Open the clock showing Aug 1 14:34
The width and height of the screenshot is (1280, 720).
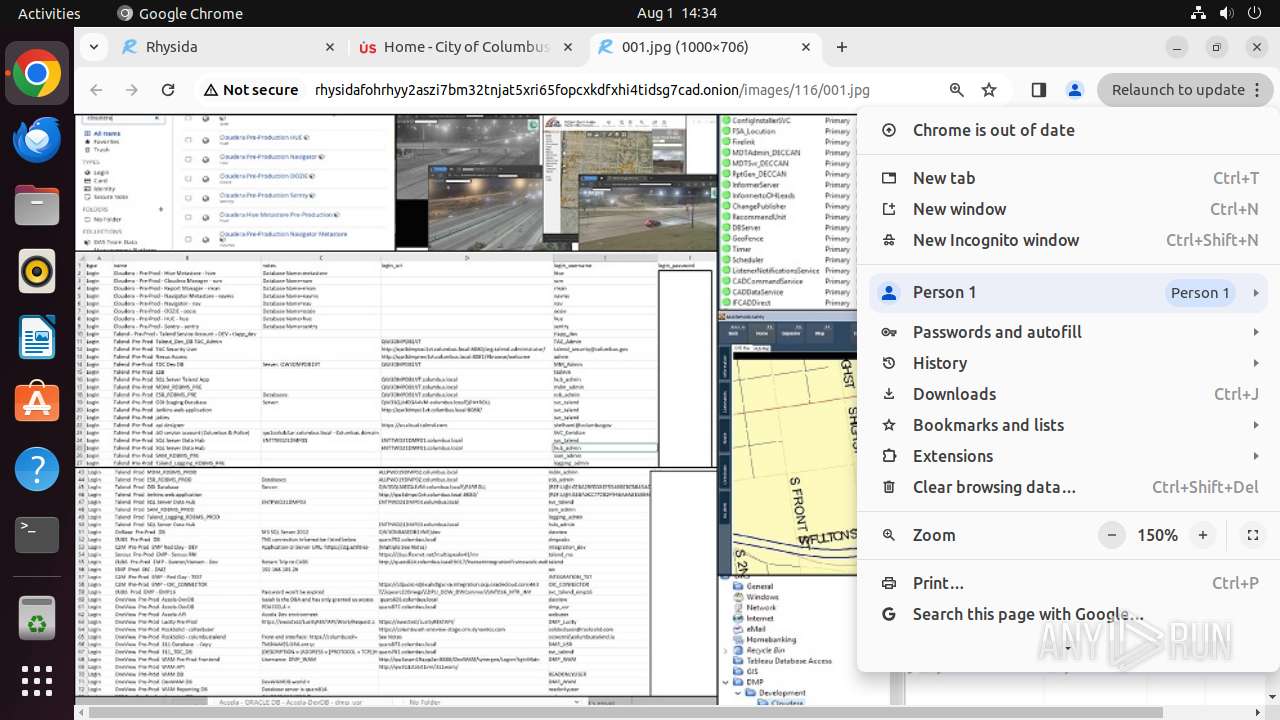(677, 13)
